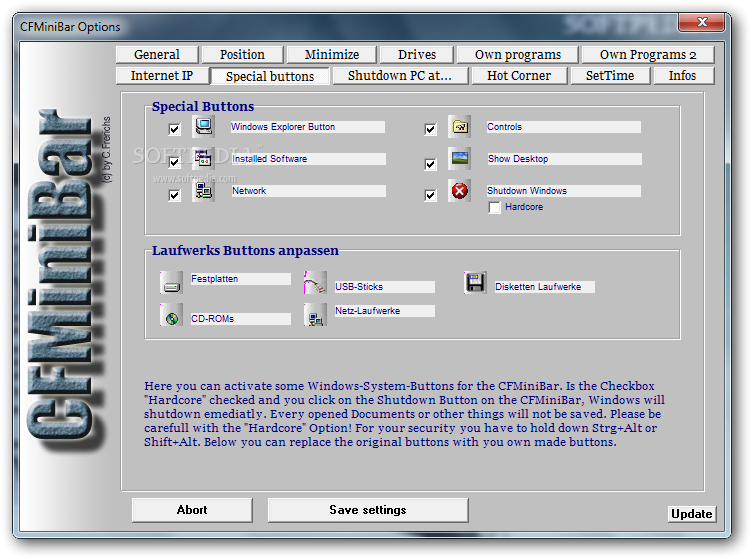Click the Disketten Laufwerke floppy icon
The height and width of the screenshot is (559, 752).
(475, 283)
